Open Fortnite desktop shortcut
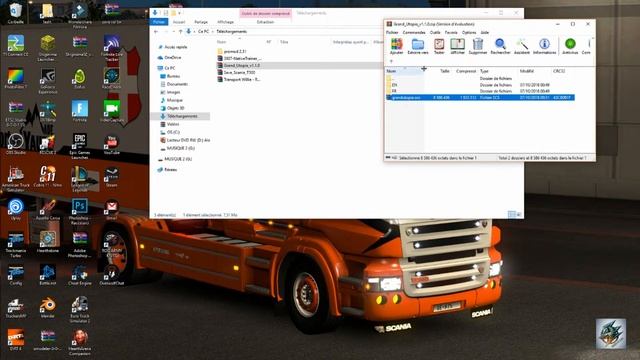Image resolution: width=640 pixels, height=360 pixels. 80,111
